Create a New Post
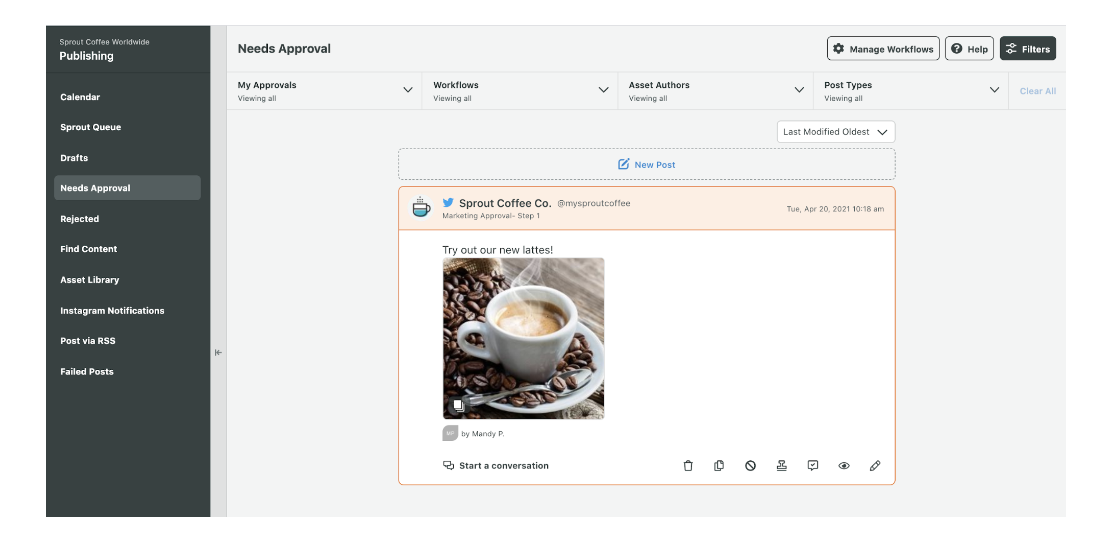This screenshot has width=1102, height=556. 647,165
